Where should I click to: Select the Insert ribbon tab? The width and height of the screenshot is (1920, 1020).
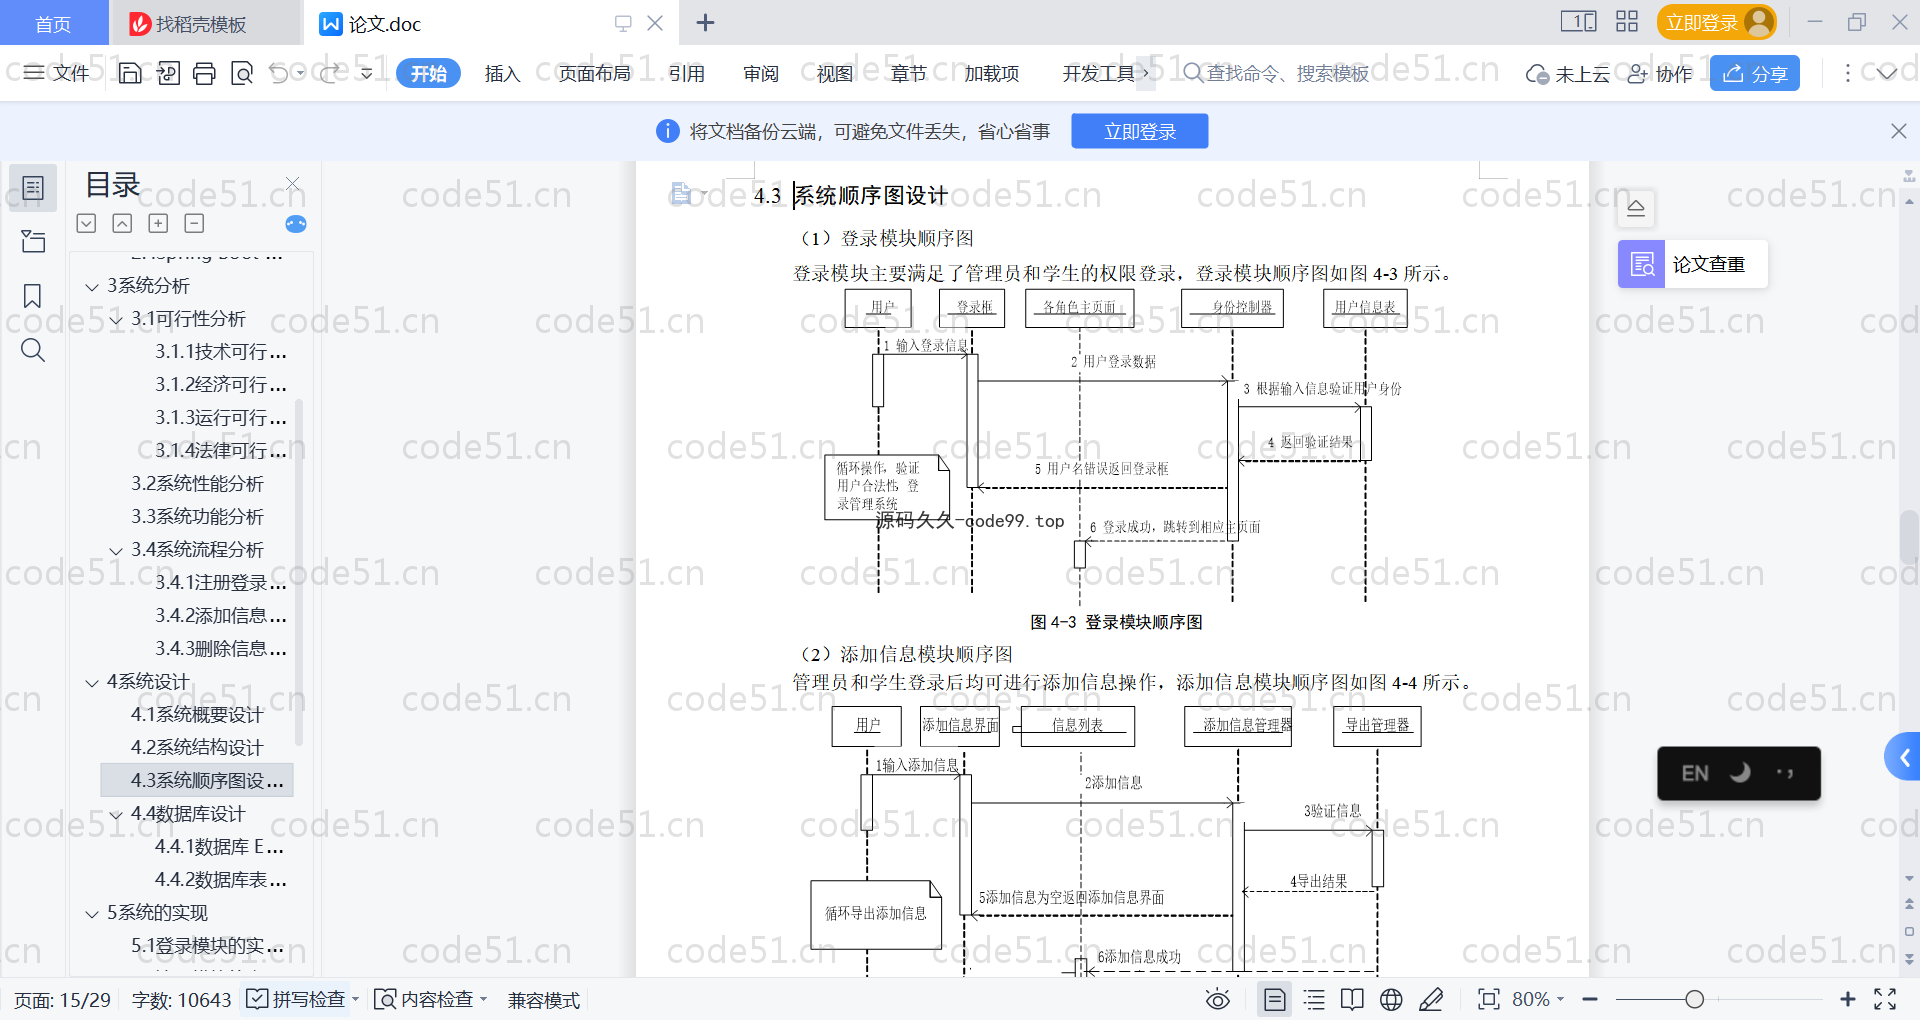click(502, 73)
